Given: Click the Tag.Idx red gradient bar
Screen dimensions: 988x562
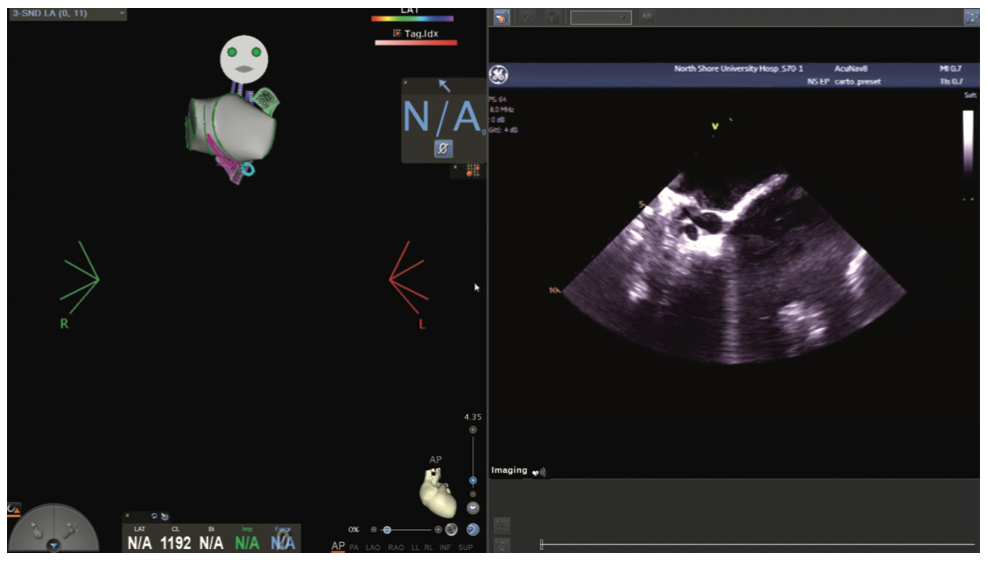Looking at the screenshot, I should pyautogui.click(x=416, y=43).
